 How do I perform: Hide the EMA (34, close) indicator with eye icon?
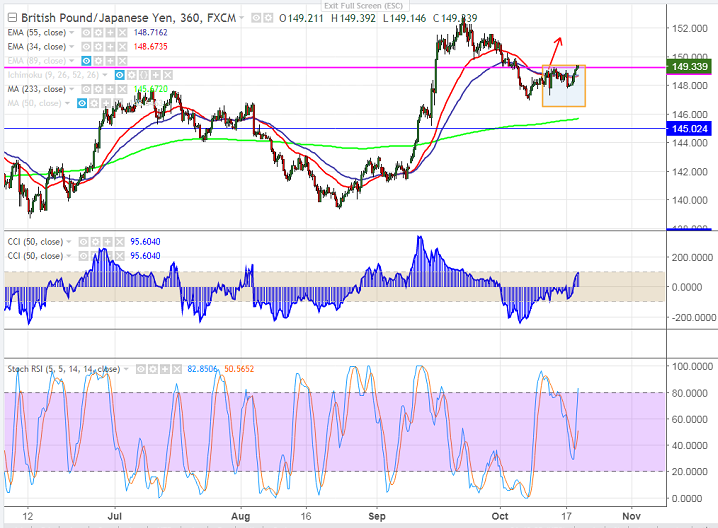click(x=86, y=47)
